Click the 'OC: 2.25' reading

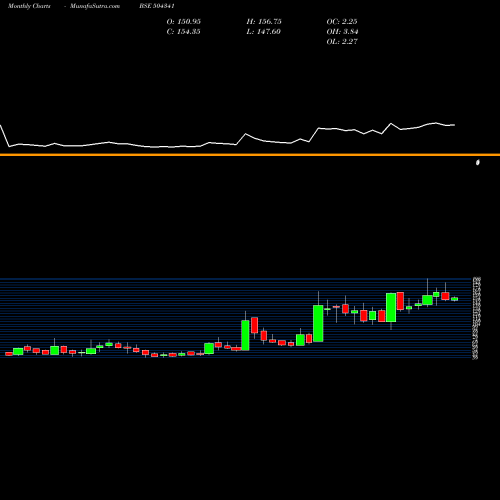click(342, 22)
